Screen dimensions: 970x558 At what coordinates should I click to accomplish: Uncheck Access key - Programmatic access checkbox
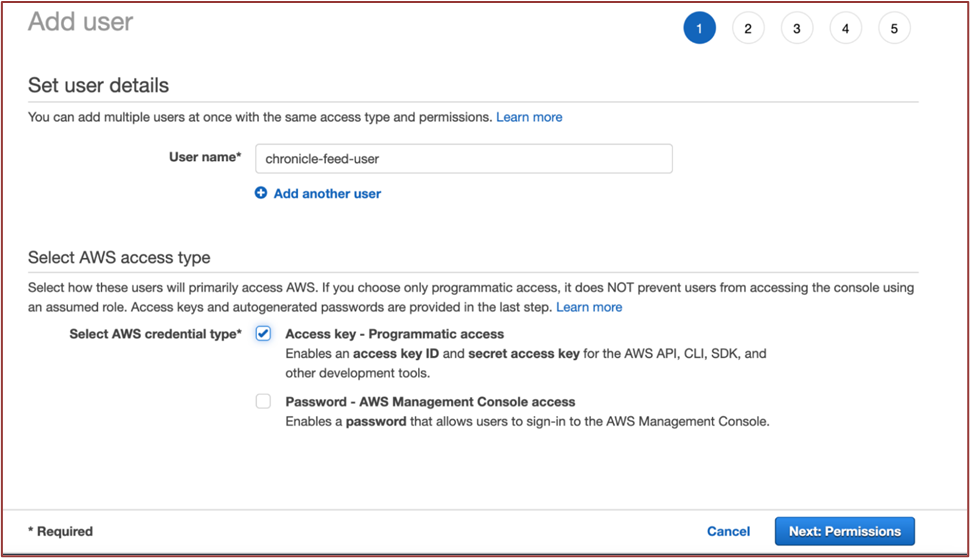(x=264, y=333)
